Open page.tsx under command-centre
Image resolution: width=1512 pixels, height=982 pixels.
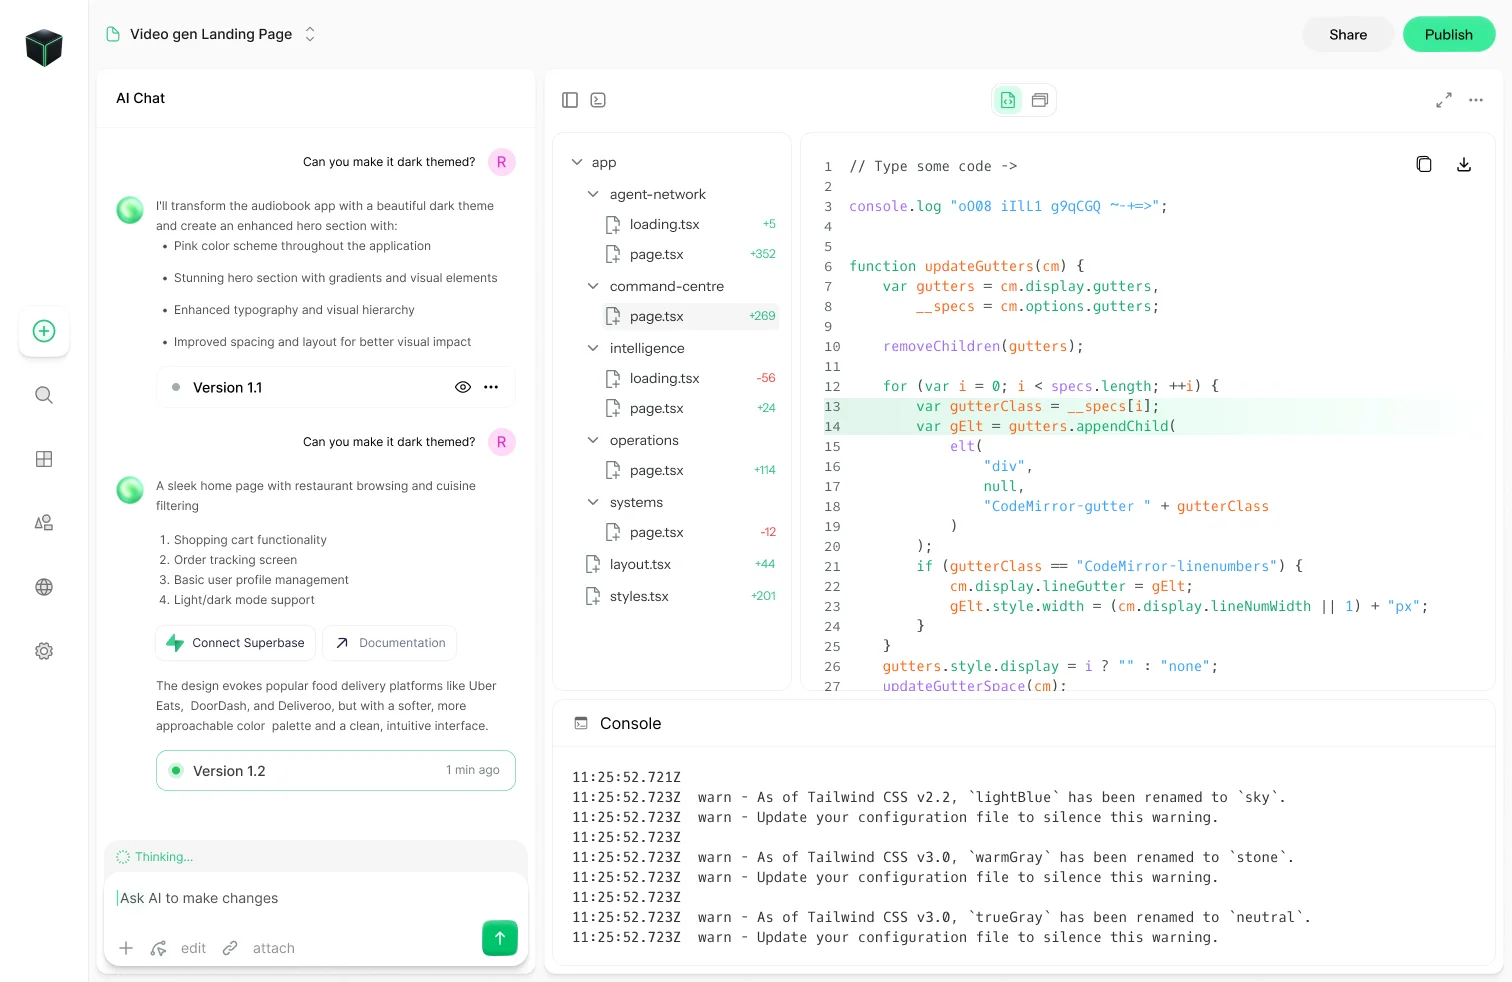pos(692,316)
